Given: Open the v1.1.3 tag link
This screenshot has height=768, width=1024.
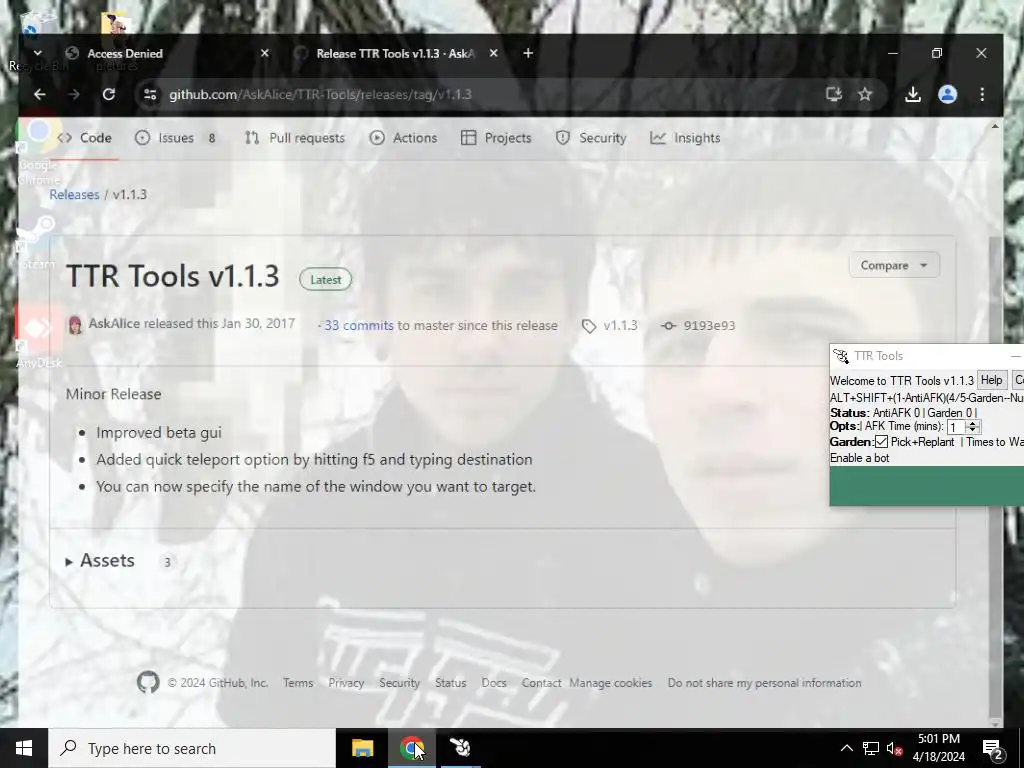Looking at the screenshot, I should pyautogui.click(x=620, y=325).
